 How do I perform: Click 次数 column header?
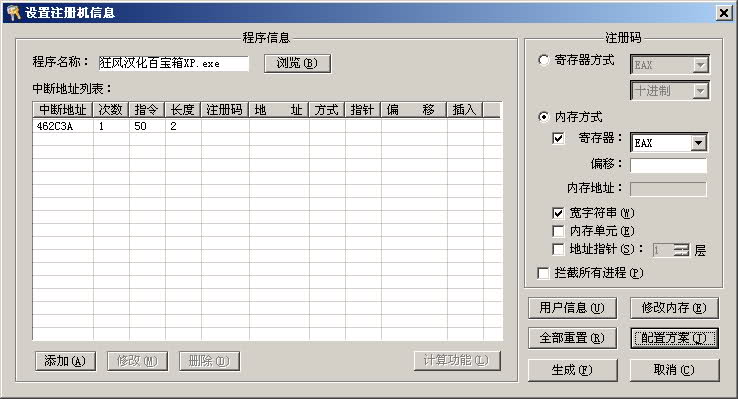111,110
